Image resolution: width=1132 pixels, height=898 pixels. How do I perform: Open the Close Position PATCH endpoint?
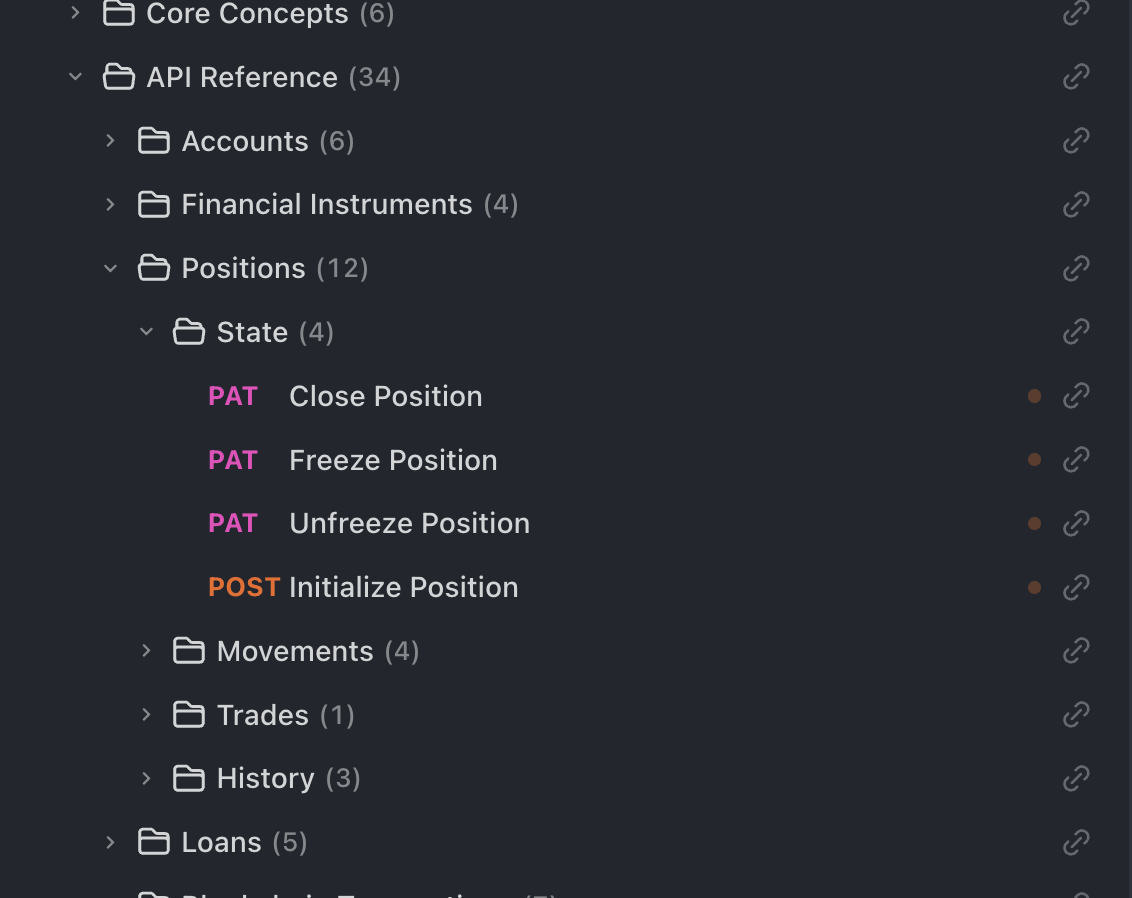coord(385,396)
